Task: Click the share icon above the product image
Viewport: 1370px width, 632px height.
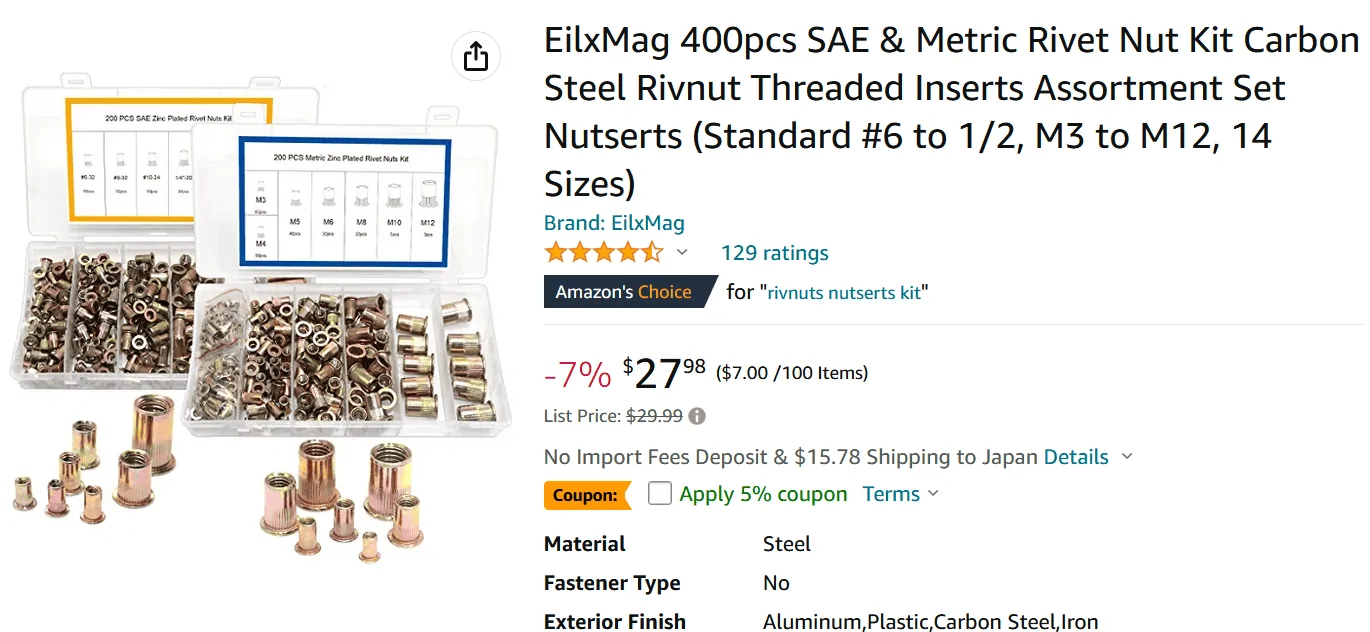Action: [476, 56]
